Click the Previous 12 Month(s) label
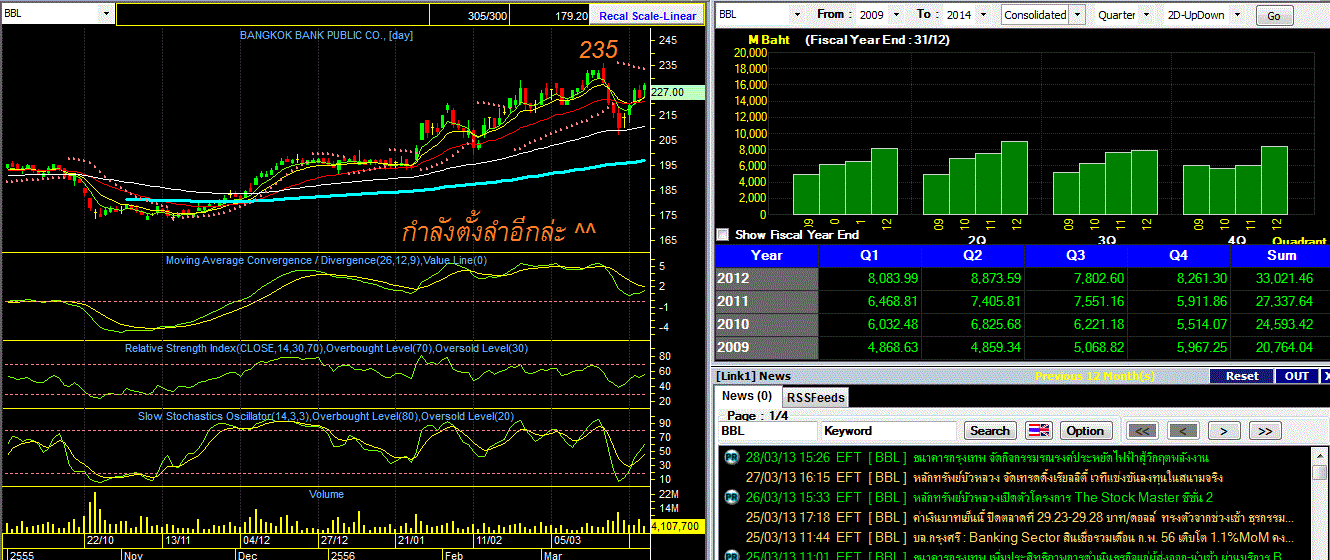 tap(1095, 376)
